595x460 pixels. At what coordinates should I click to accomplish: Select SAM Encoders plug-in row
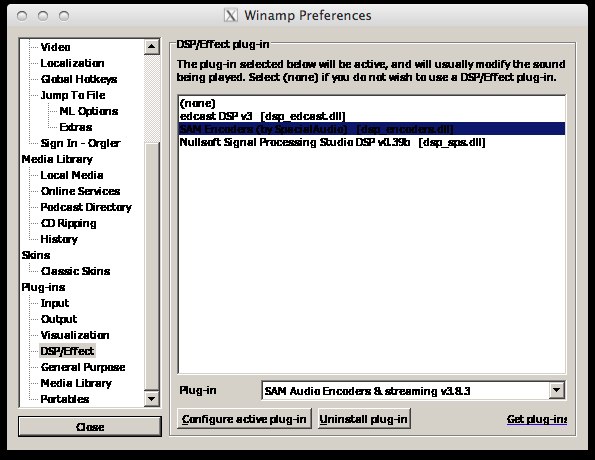point(371,129)
